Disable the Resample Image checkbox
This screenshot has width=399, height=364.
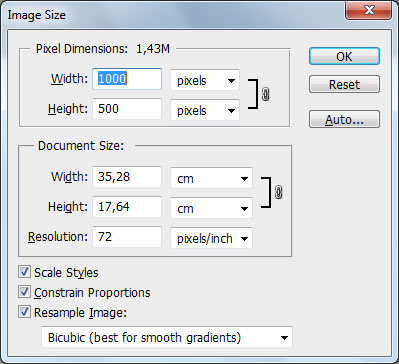tap(24, 312)
